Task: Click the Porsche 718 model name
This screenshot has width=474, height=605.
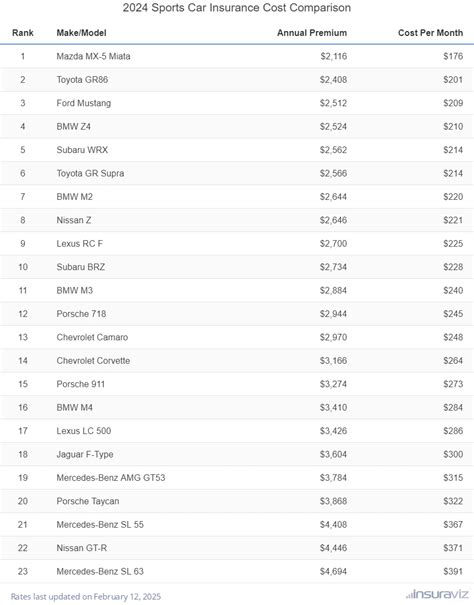Action: pos(81,314)
